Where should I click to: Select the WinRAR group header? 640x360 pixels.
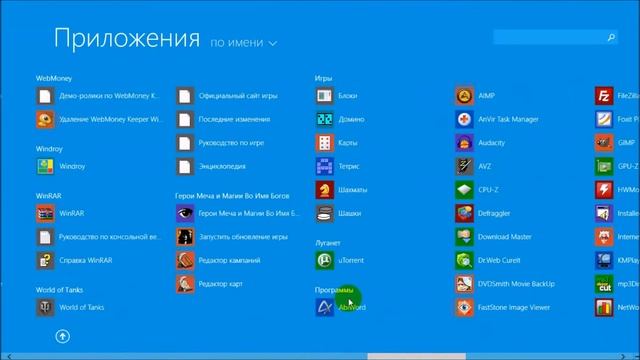click(x=49, y=196)
